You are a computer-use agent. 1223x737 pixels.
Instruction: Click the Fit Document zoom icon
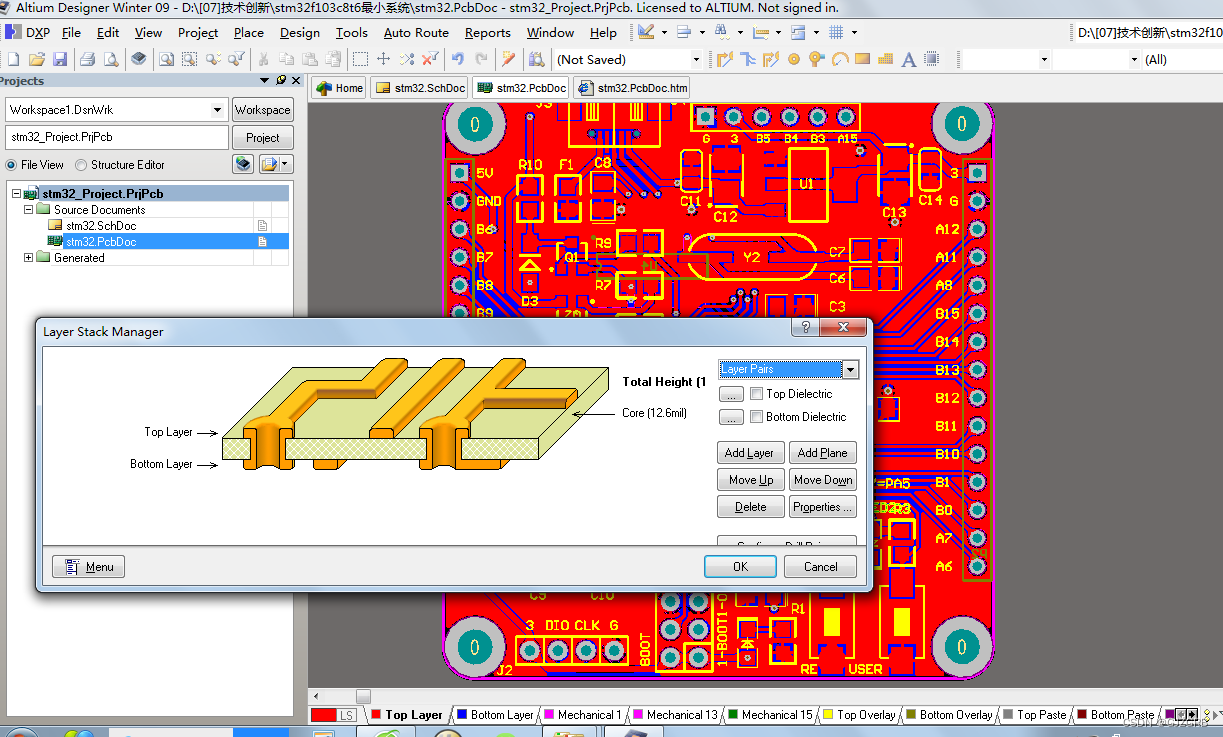[x=166, y=59]
